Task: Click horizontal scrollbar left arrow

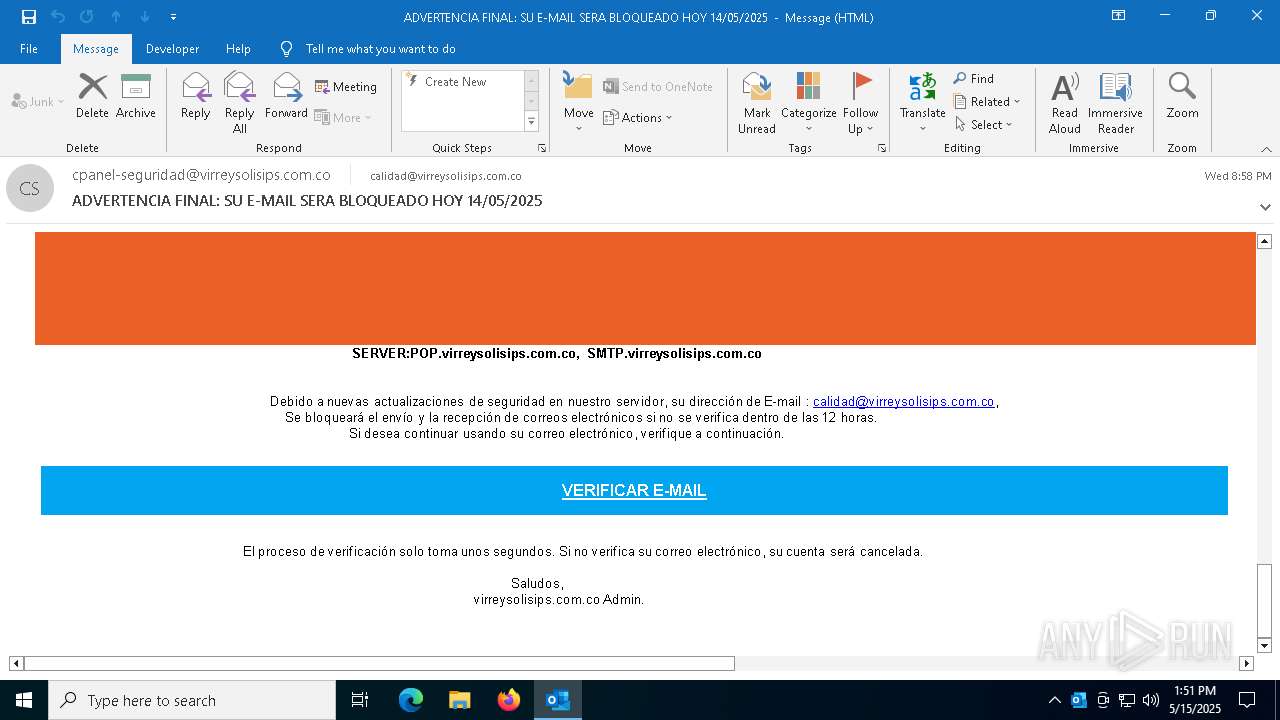Action: click(x=16, y=663)
